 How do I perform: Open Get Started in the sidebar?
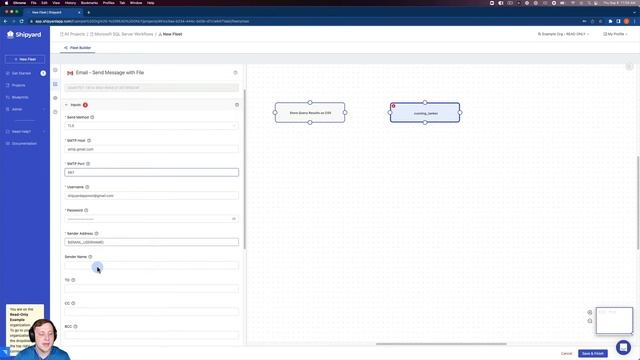pyautogui.click(x=21, y=73)
